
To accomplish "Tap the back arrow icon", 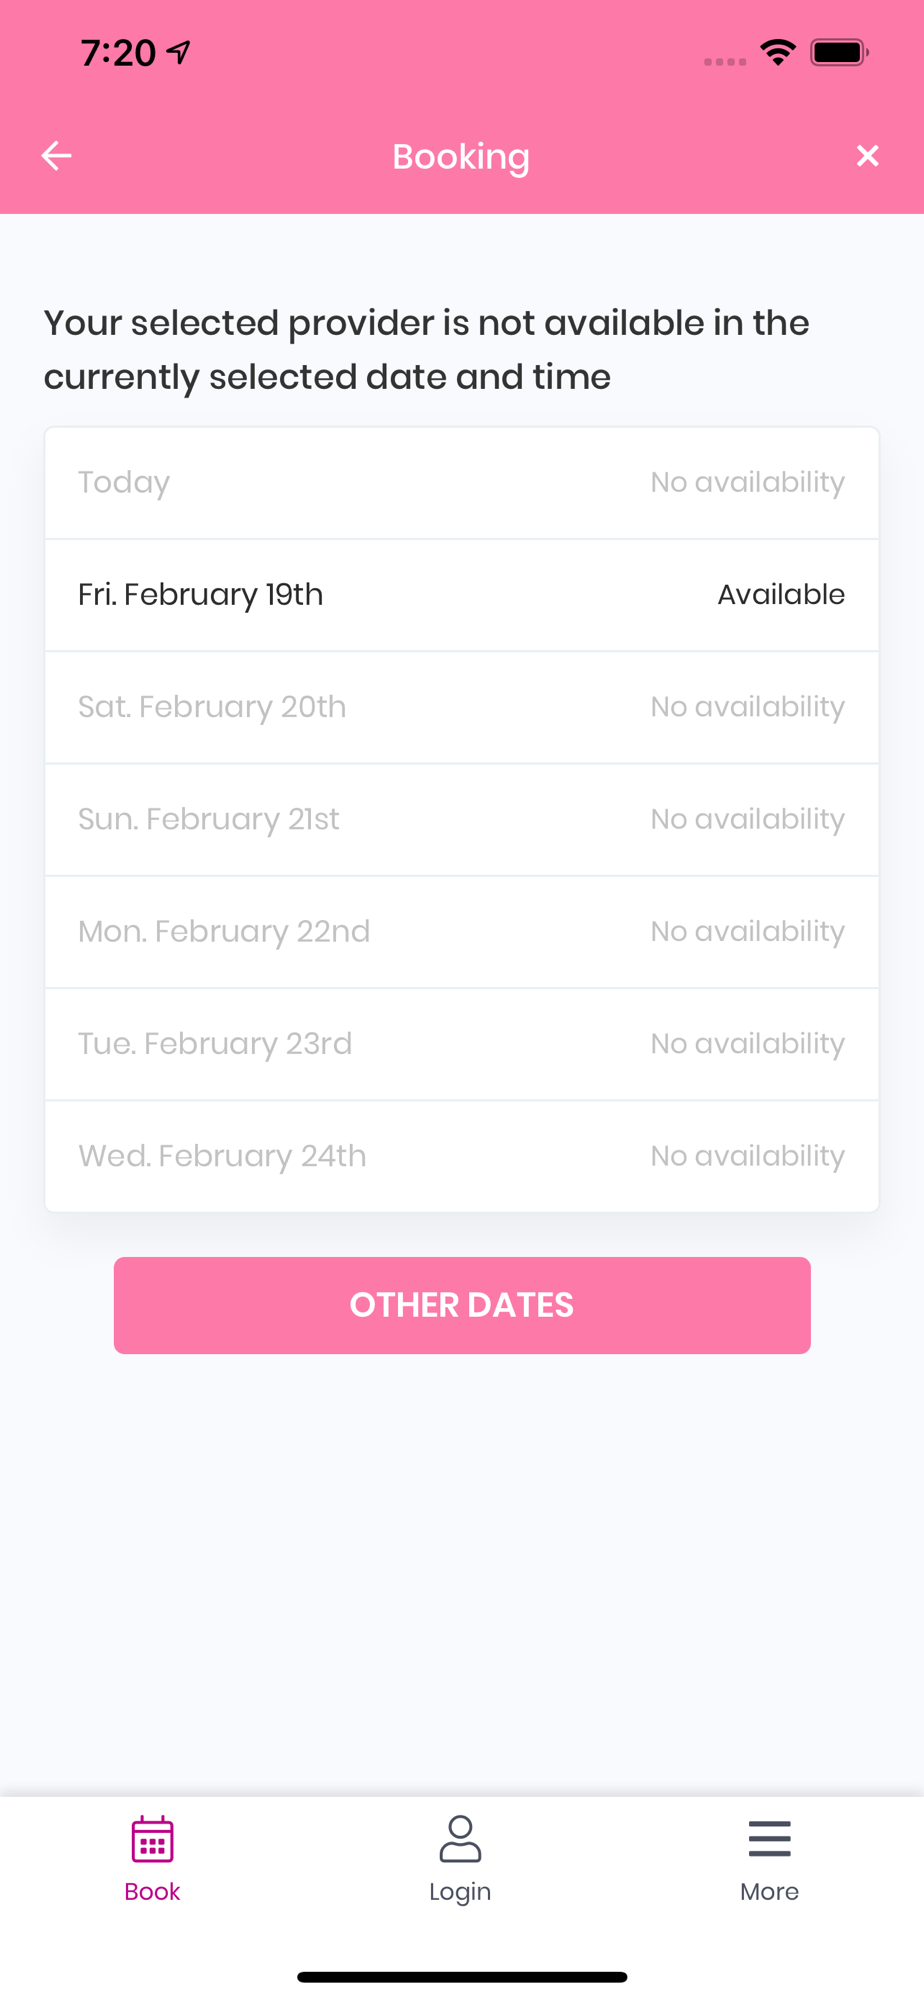I will click(56, 156).
